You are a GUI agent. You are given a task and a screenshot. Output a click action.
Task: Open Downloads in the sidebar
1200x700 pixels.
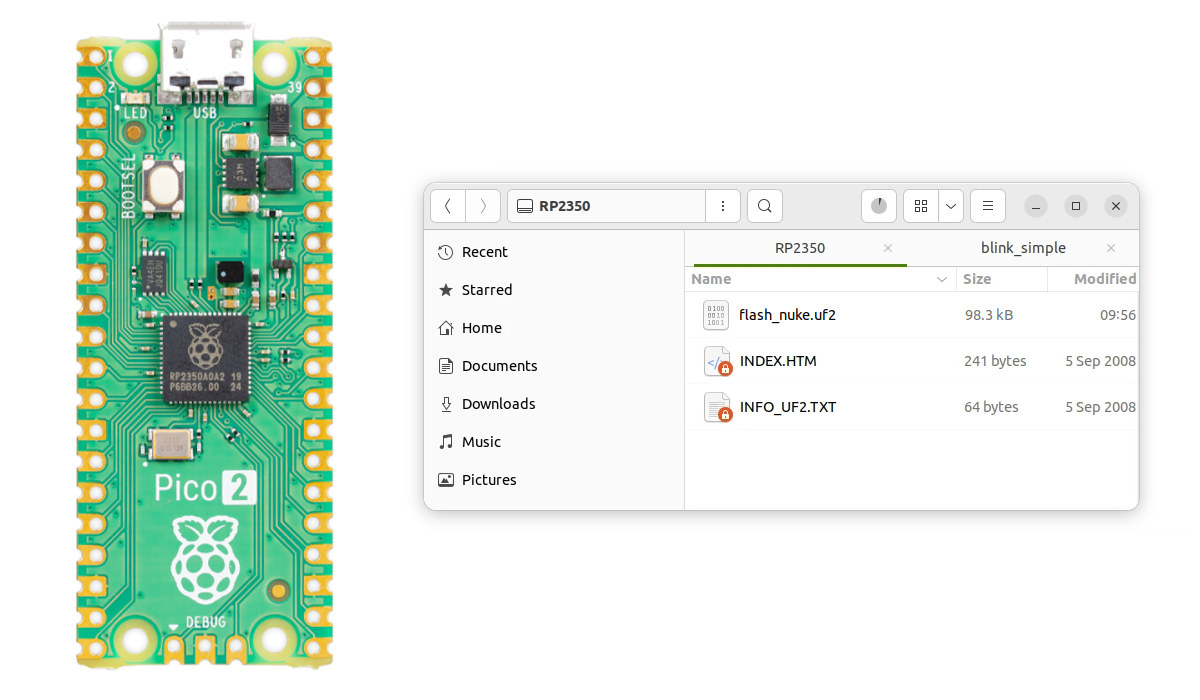(x=555, y=404)
